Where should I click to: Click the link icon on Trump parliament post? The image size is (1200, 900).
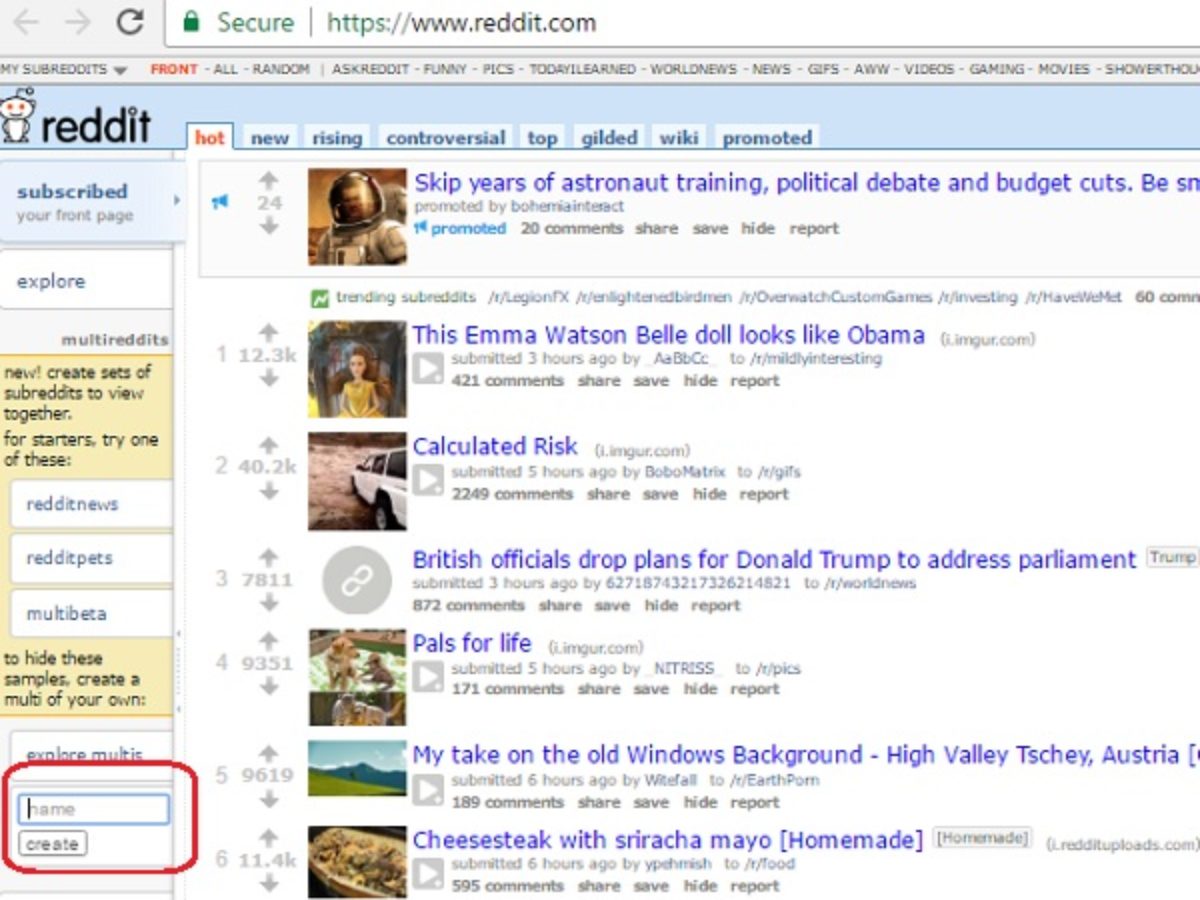point(357,581)
